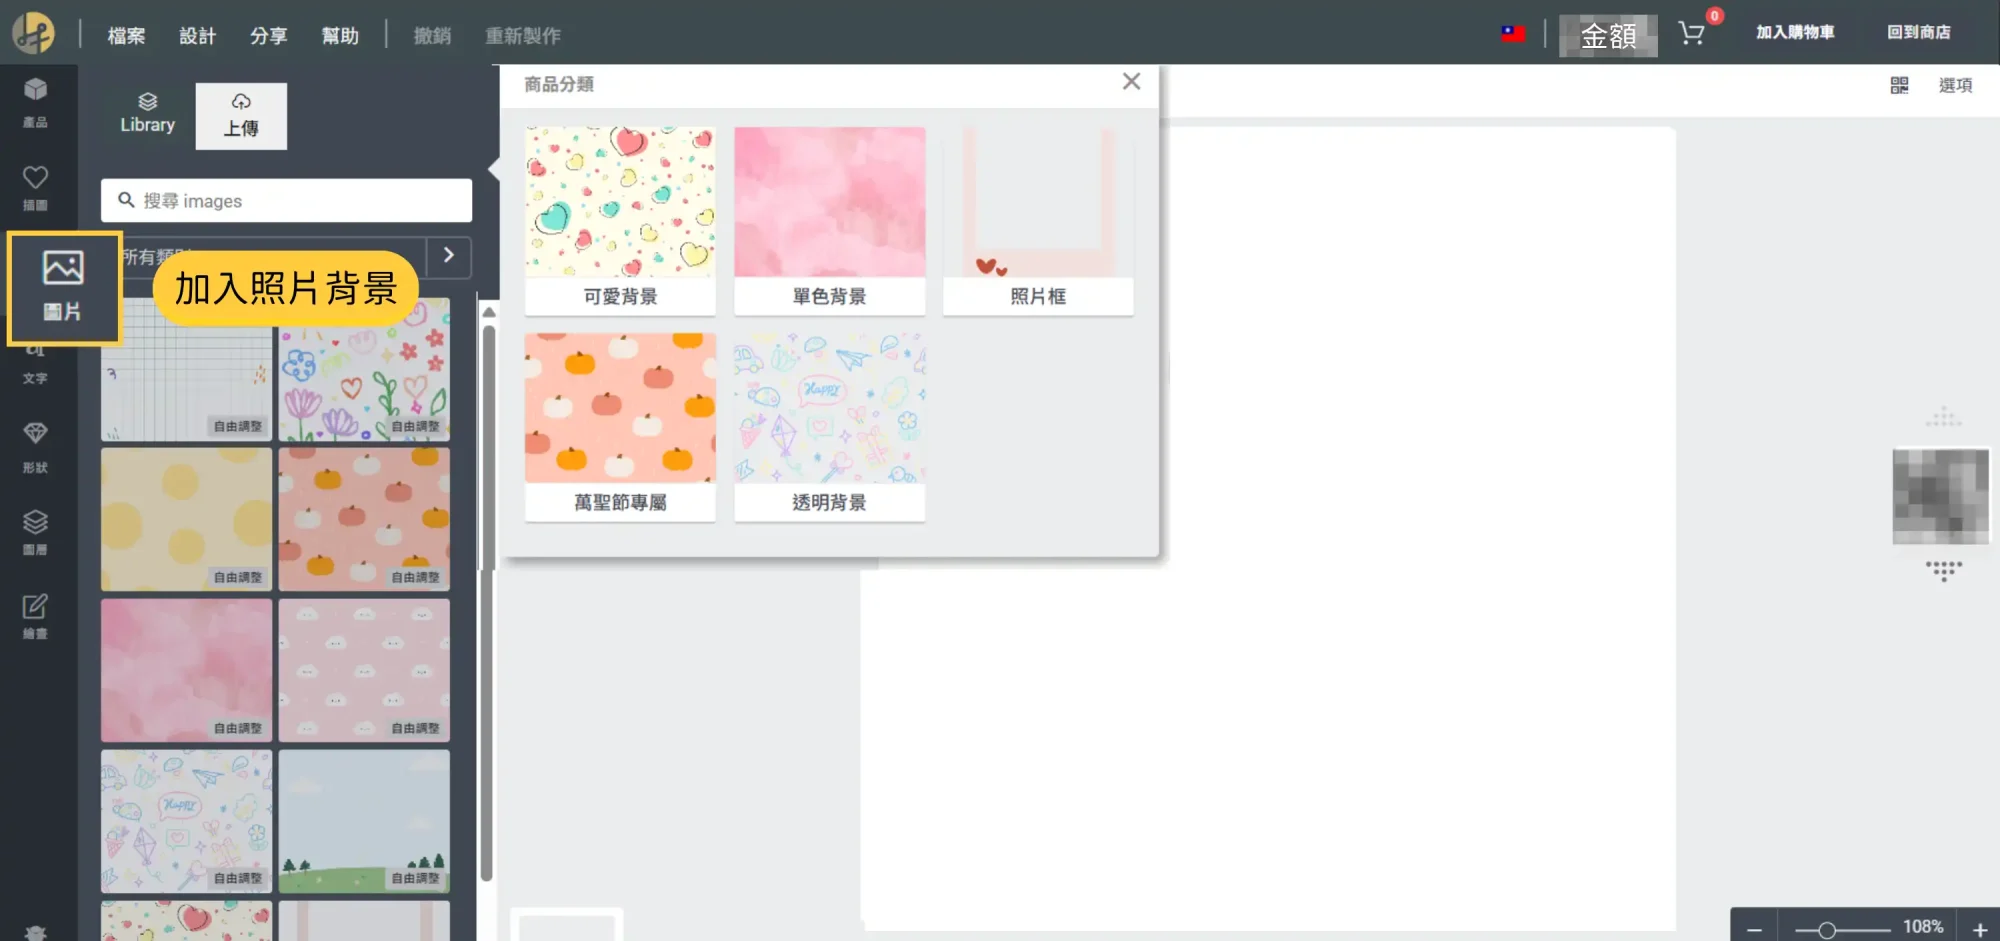Go to the next page using the dotted down arrow

[1943, 571]
